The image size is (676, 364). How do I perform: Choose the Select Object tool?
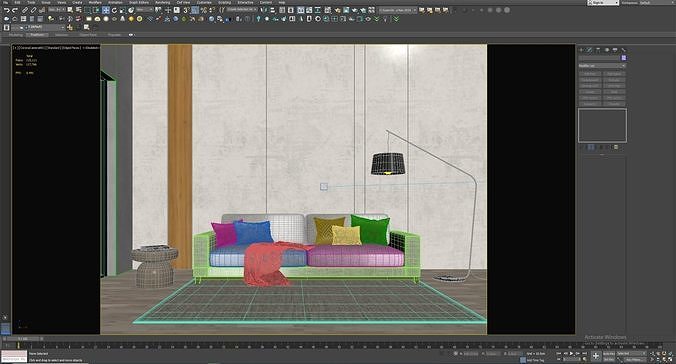pyautogui.click(x=70, y=9)
